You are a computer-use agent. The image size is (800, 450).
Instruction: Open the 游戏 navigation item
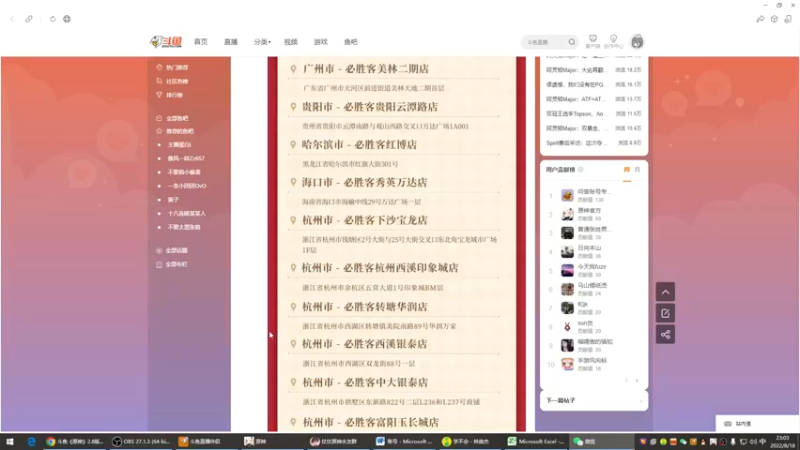point(320,42)
